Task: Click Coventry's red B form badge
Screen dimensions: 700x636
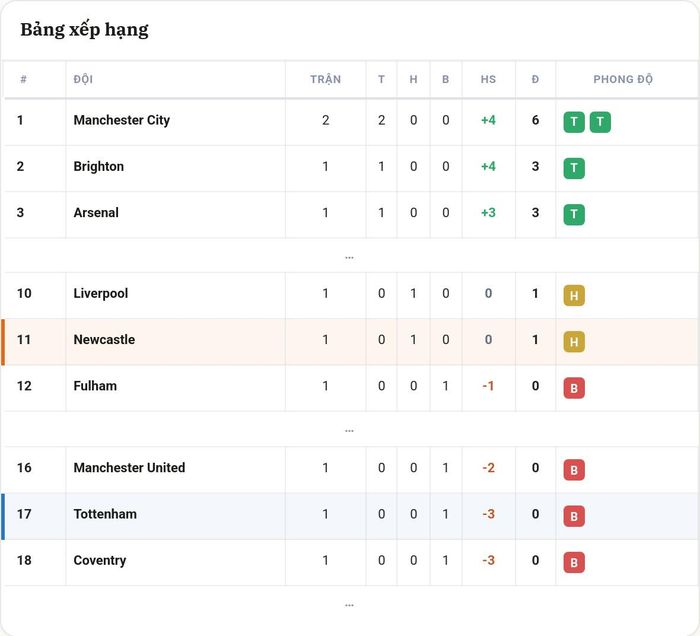Action: click(574, 562)
